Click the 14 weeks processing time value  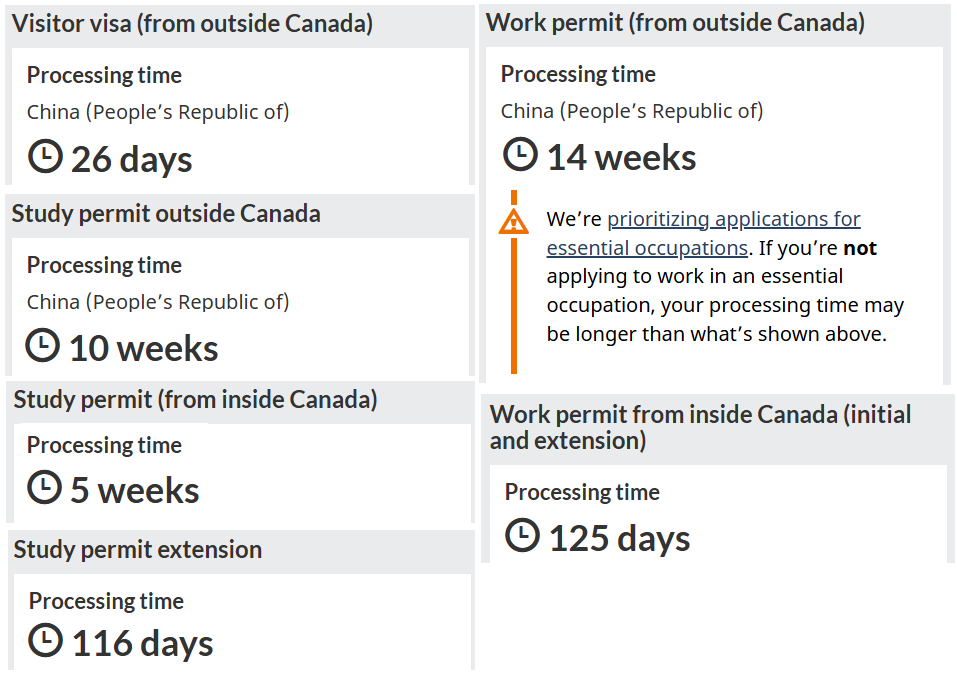point(621,157)
